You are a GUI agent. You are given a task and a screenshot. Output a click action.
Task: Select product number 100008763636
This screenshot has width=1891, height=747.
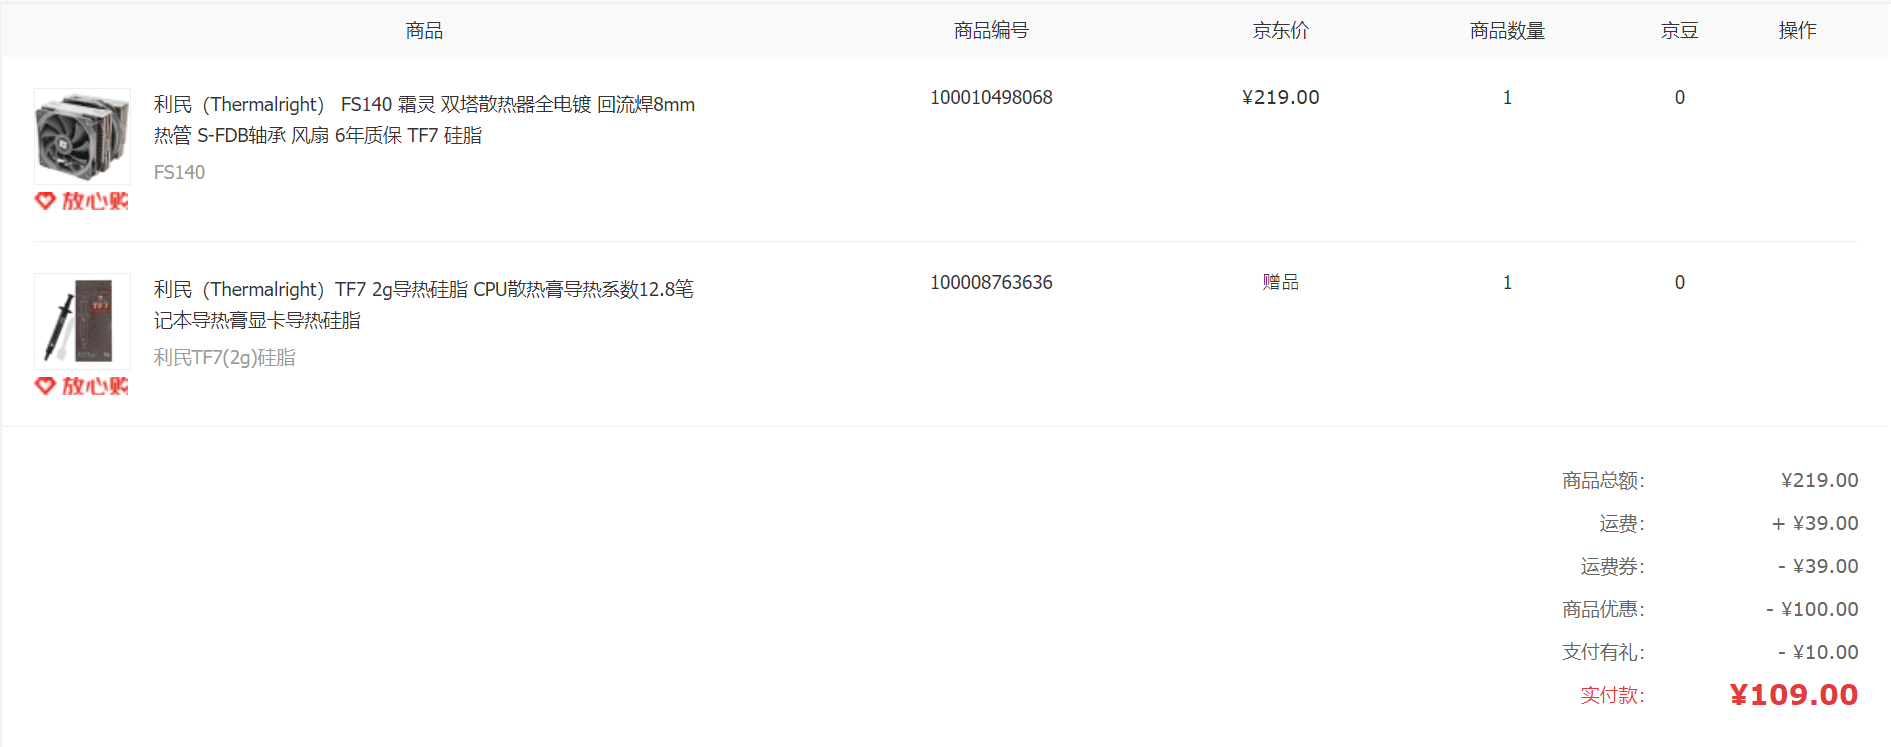991,282
